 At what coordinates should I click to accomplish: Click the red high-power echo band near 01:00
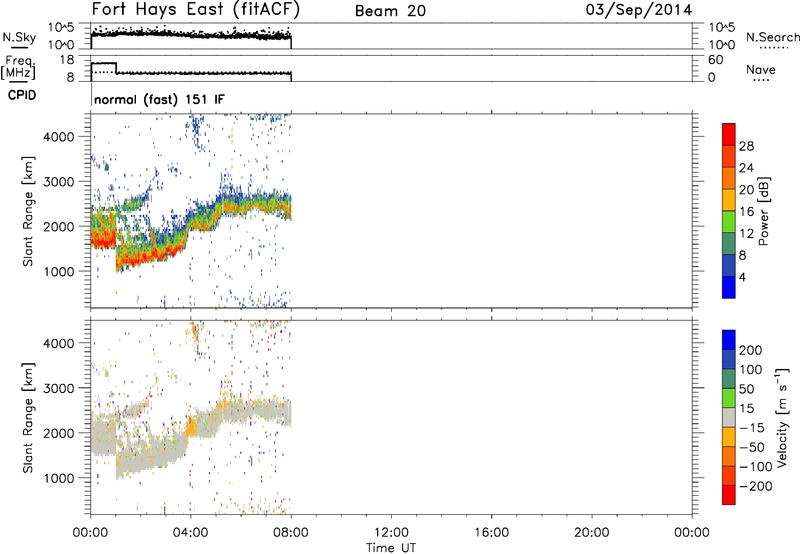(105, 239)
